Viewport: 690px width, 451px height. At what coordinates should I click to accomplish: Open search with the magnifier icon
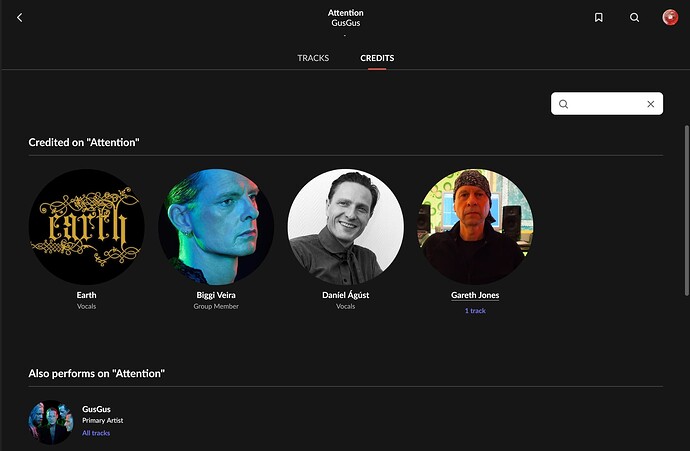point(634,17)
